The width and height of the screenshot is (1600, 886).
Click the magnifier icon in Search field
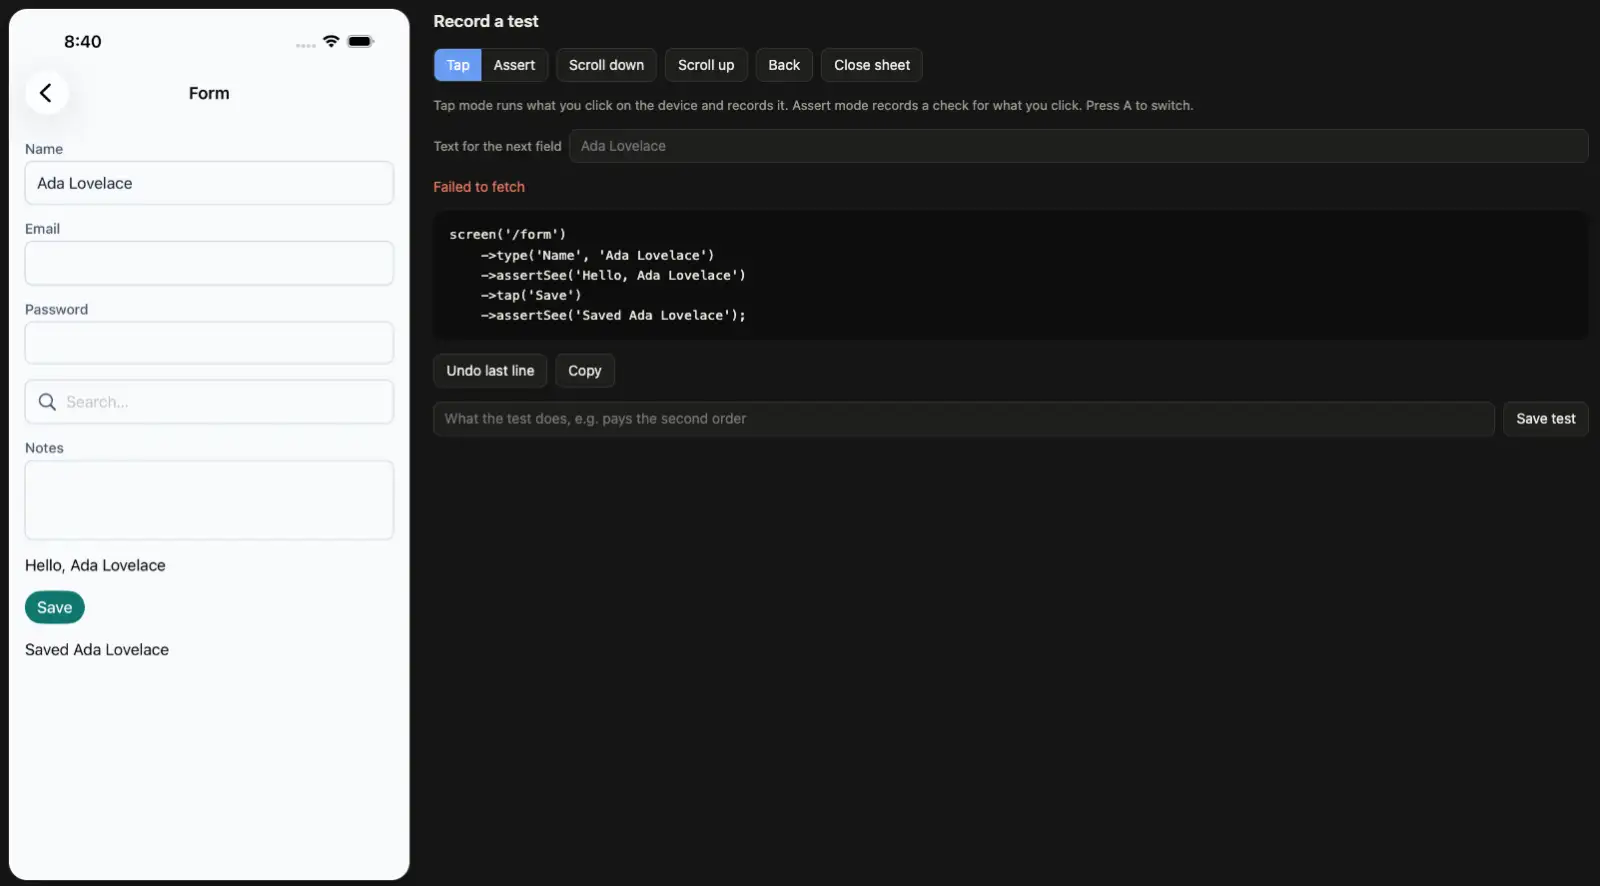(x=47, y=402)
